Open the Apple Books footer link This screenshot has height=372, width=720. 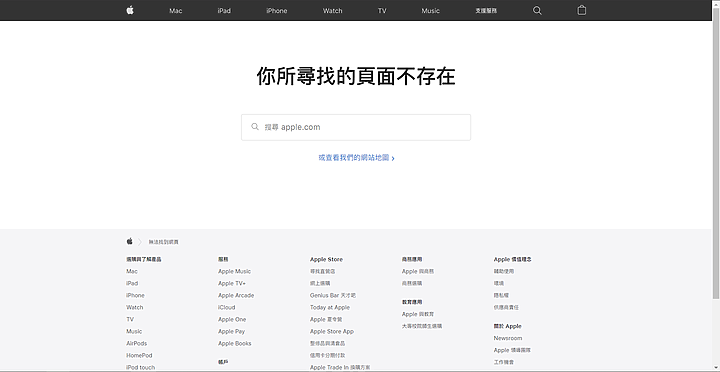[x=235, y=343]
